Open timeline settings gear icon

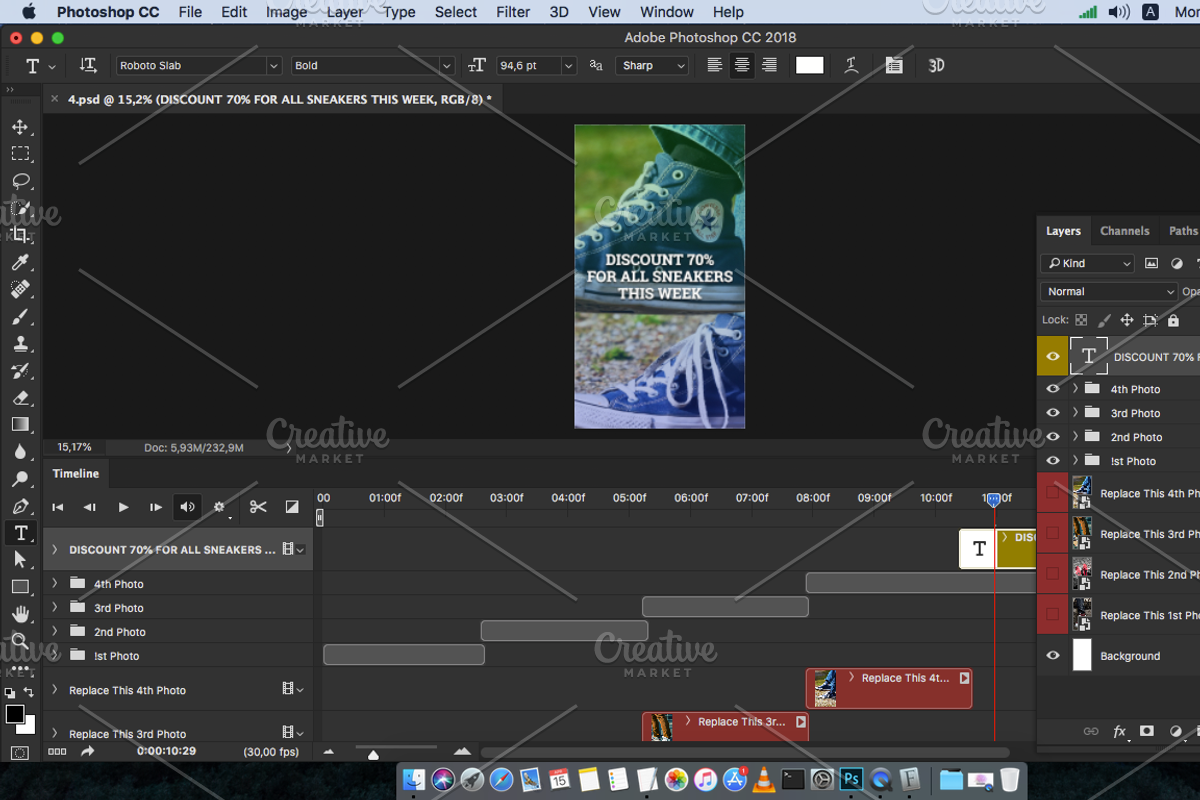click(x=220, y=507)
